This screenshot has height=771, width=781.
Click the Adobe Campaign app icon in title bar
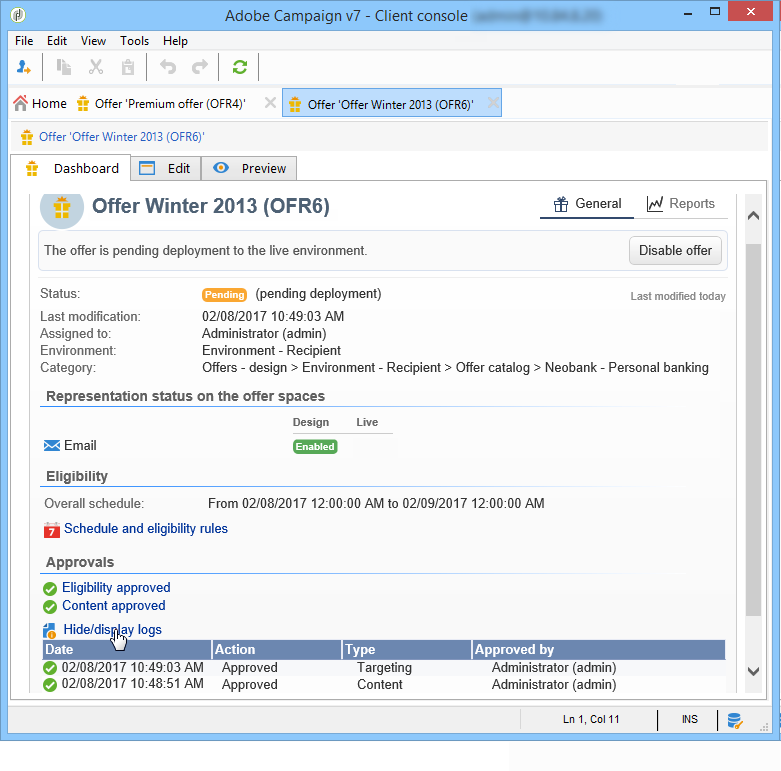click(18, 15)
